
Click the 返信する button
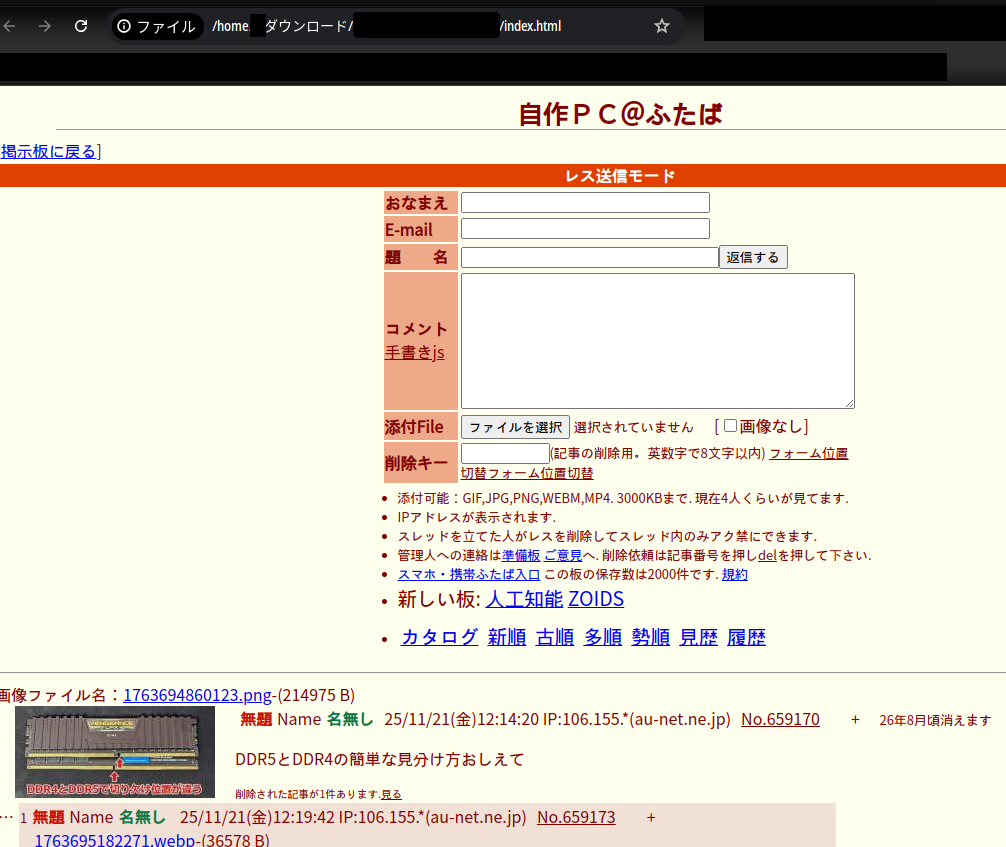pos(752,257)
